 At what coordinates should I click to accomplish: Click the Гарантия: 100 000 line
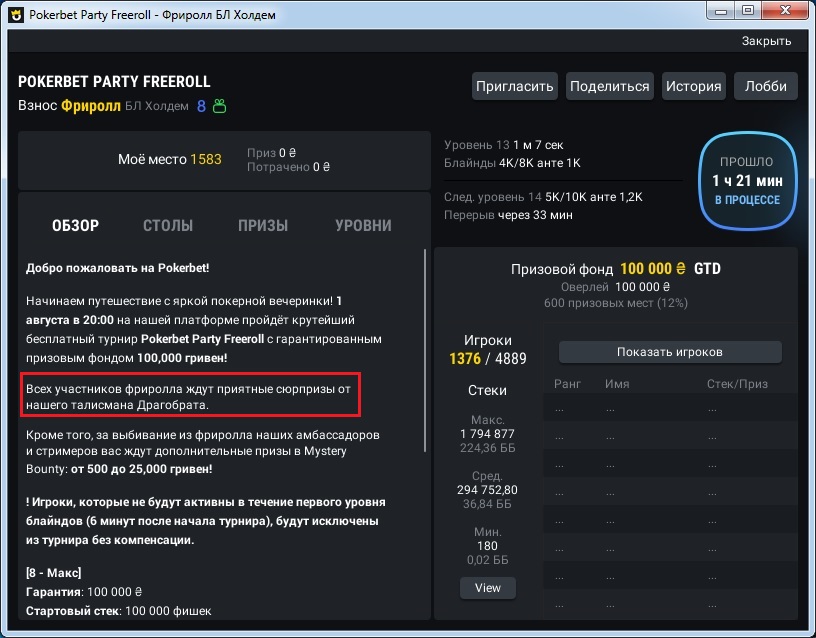tap(84, 592)
